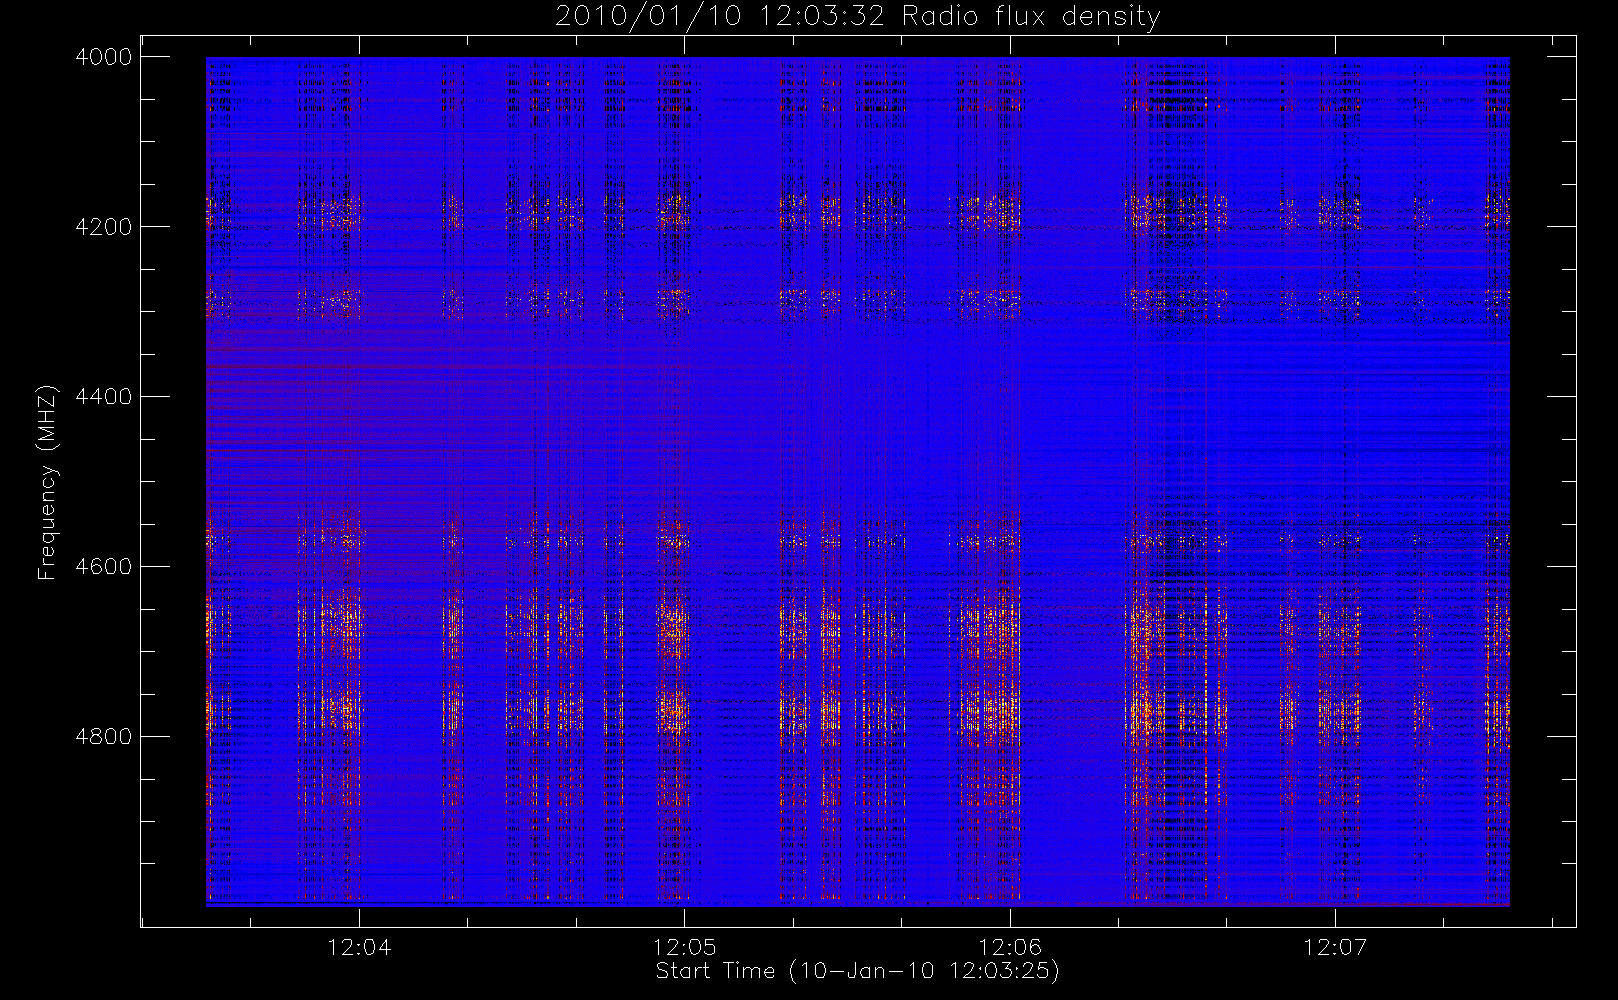Select the 4000 frequency tick label
The height and width of the screenshot is (1000, 1618).
coord(104,57)
